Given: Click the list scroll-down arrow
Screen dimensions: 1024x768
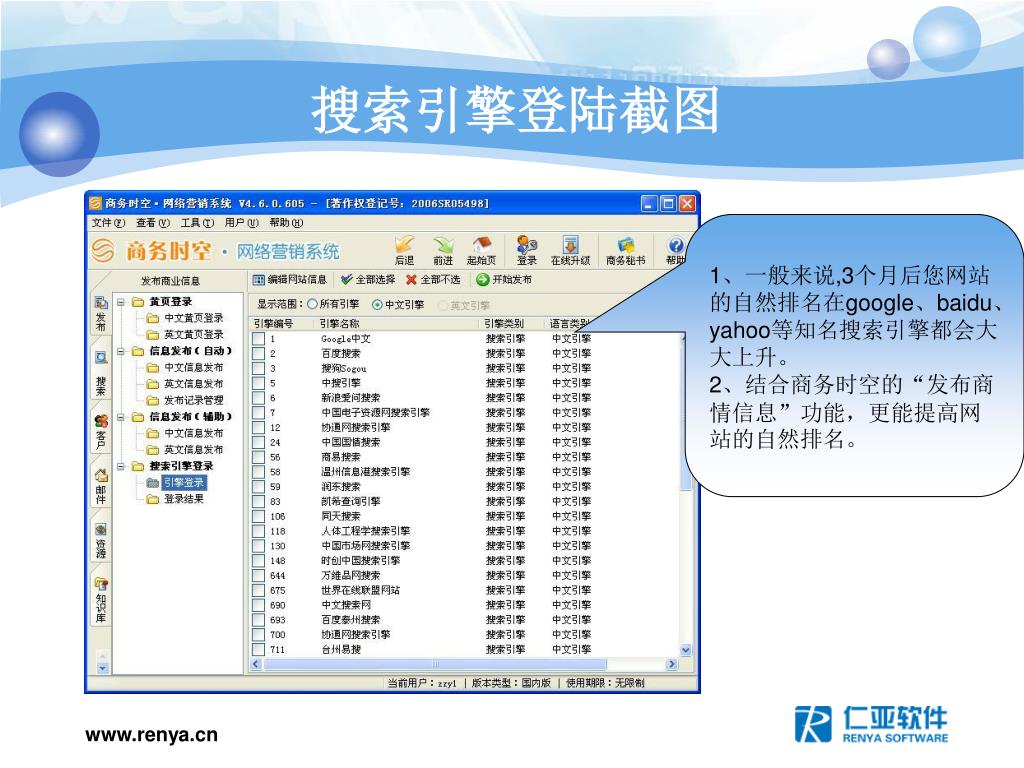Looking at the screenshot, I should pos(685,650).
